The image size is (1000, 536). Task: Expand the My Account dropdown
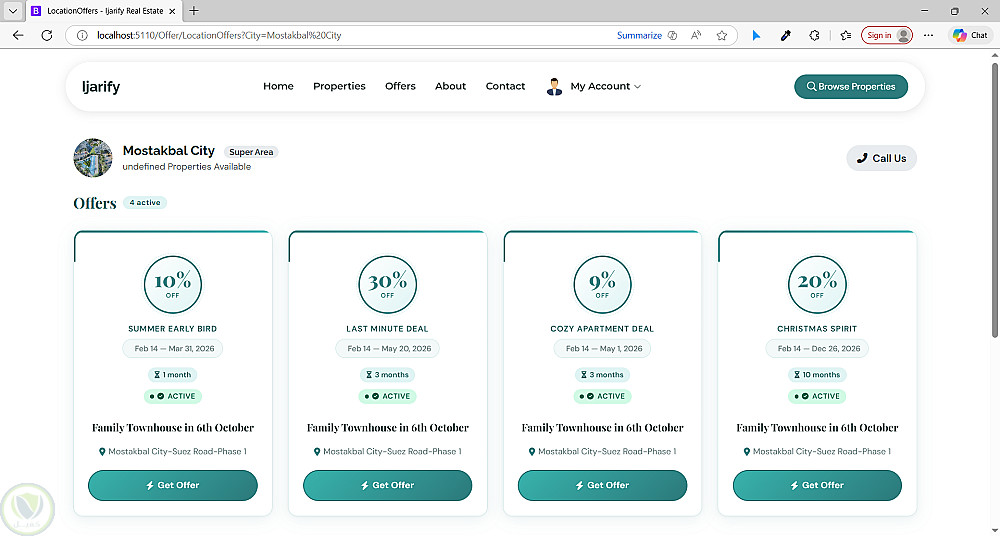pyautogui.click(x=605, y=86)
